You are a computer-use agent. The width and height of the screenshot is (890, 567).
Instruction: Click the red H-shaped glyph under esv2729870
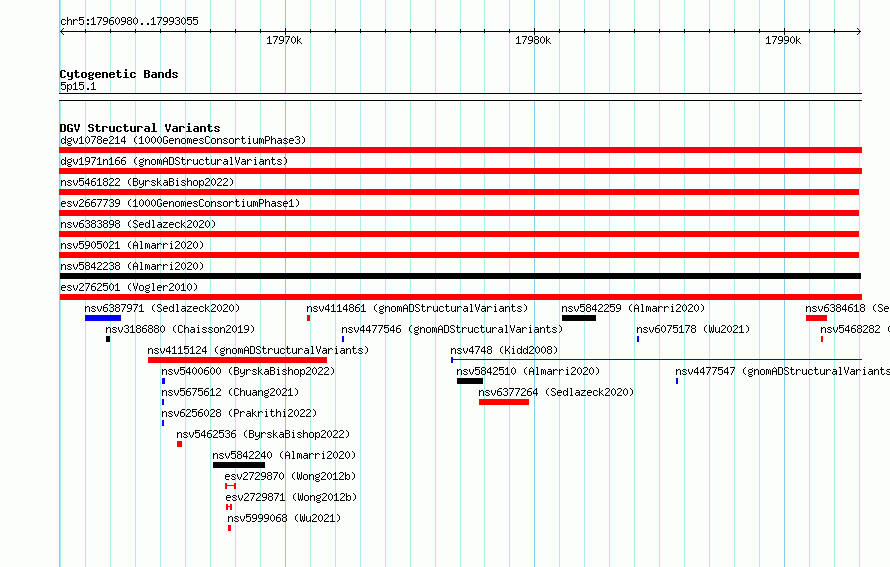pyautogui.click(x=230, y=486)
